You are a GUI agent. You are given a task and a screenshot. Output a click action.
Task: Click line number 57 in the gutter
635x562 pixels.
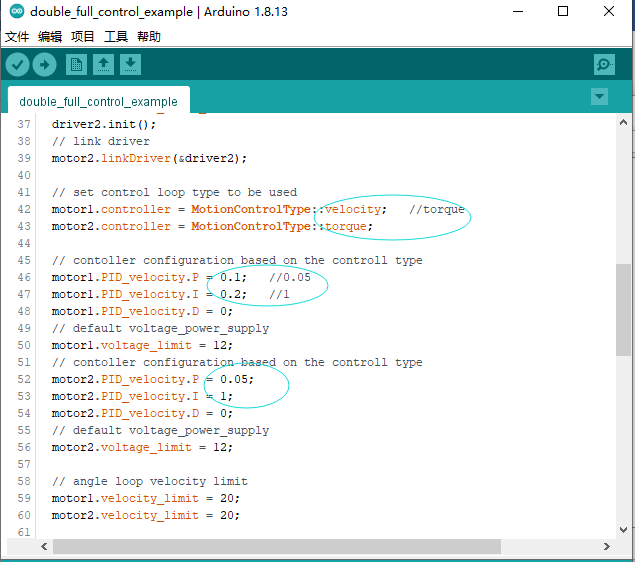[x=24, y=464]
